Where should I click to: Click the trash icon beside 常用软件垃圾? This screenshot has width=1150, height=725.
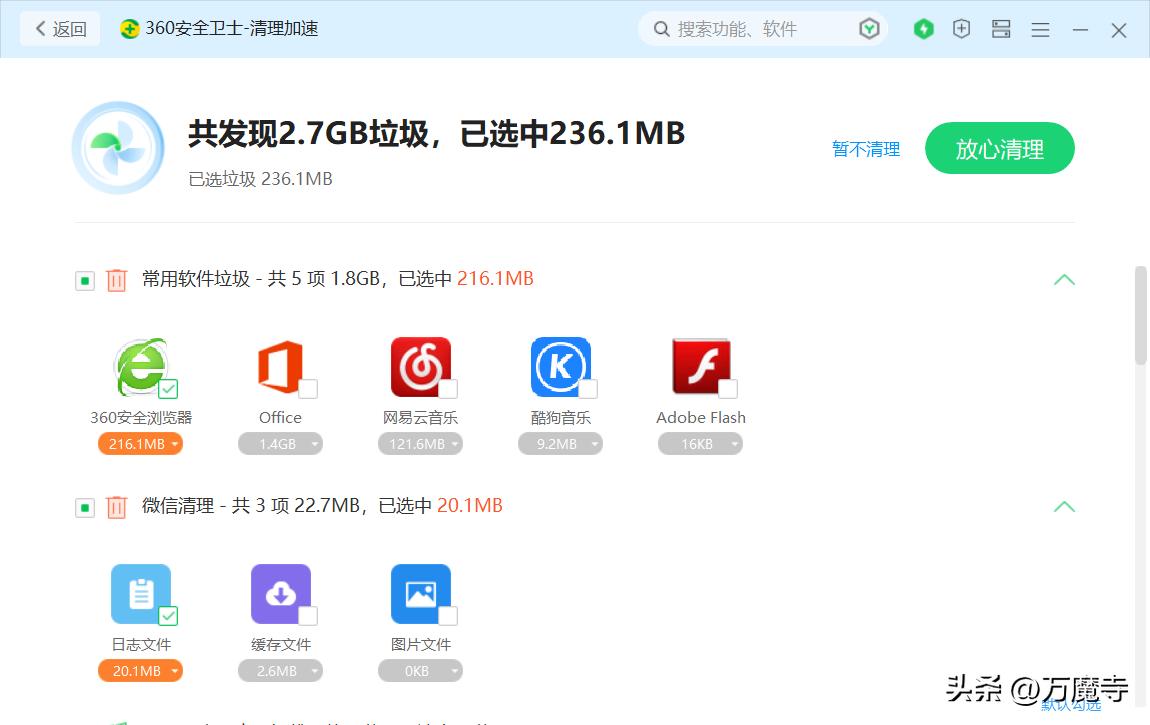116,280
